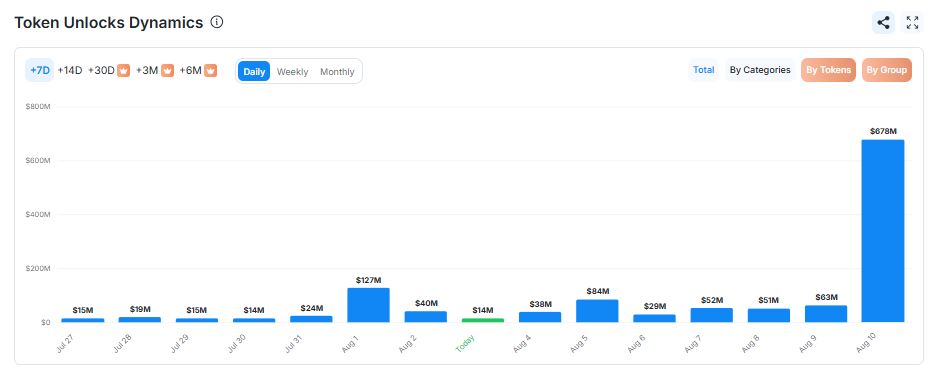Click the crown icon next to +30D

[x=124, y=70]
